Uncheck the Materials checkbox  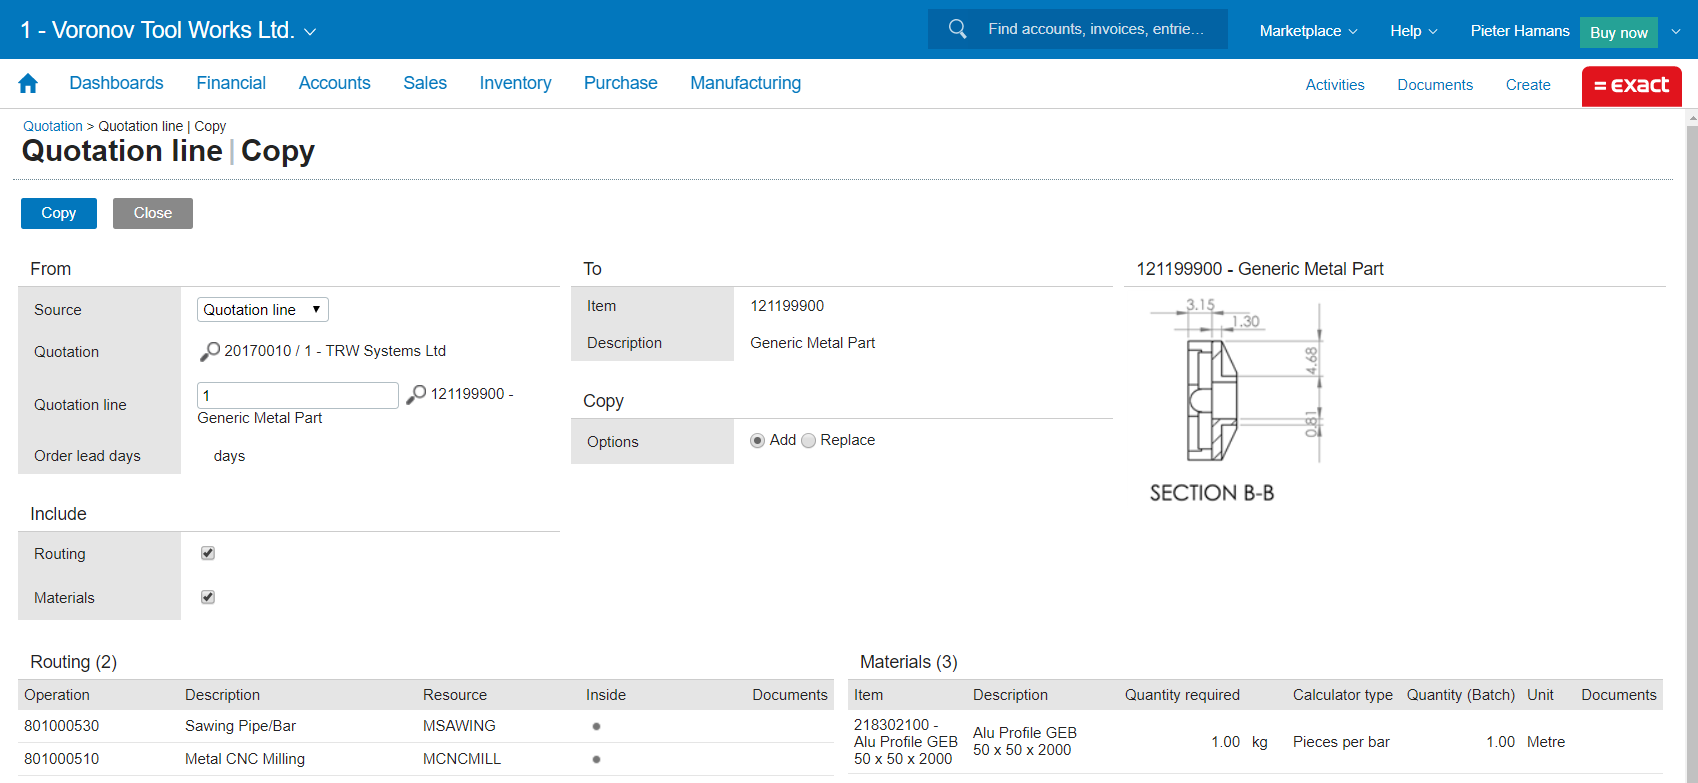point(208,597)
